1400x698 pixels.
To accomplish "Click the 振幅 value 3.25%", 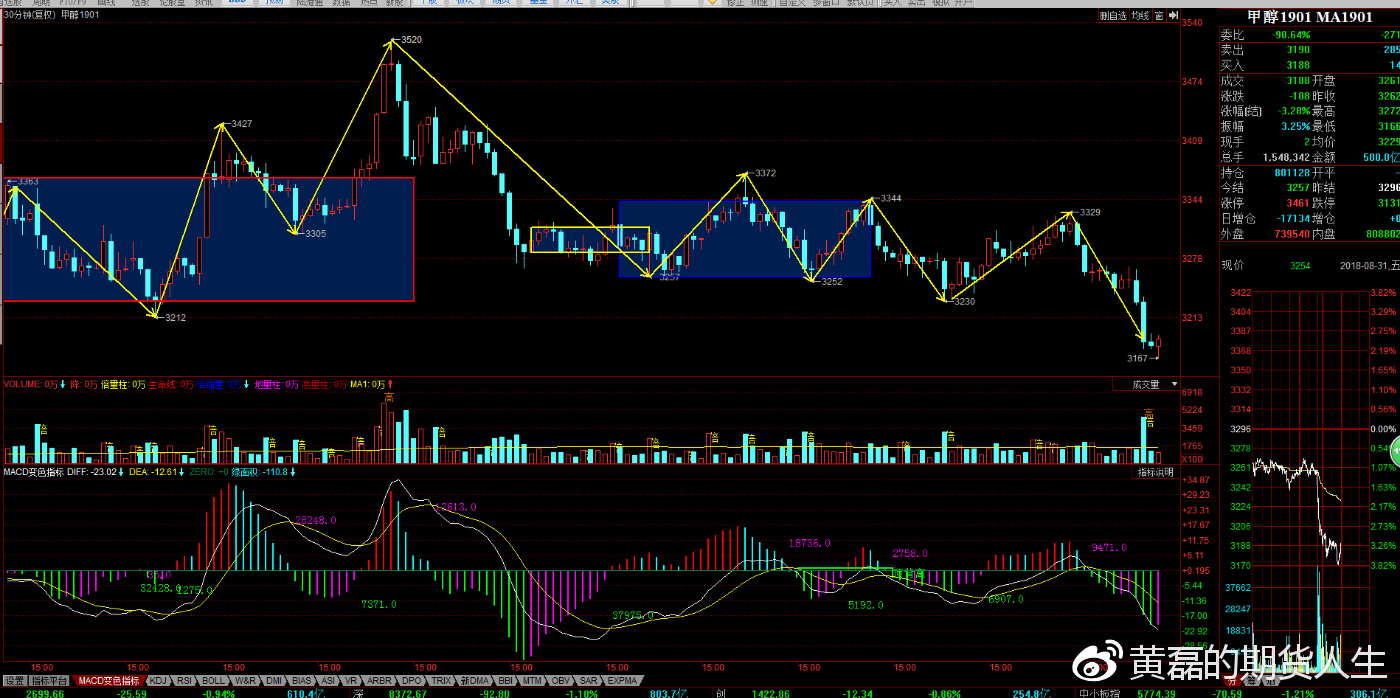I will (1296, 126).
